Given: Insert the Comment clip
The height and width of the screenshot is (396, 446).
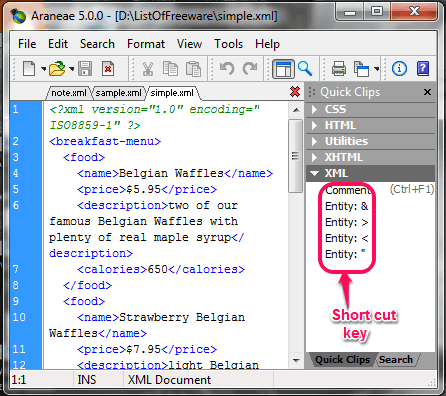Looking at the screenshot, I should 348,190.
